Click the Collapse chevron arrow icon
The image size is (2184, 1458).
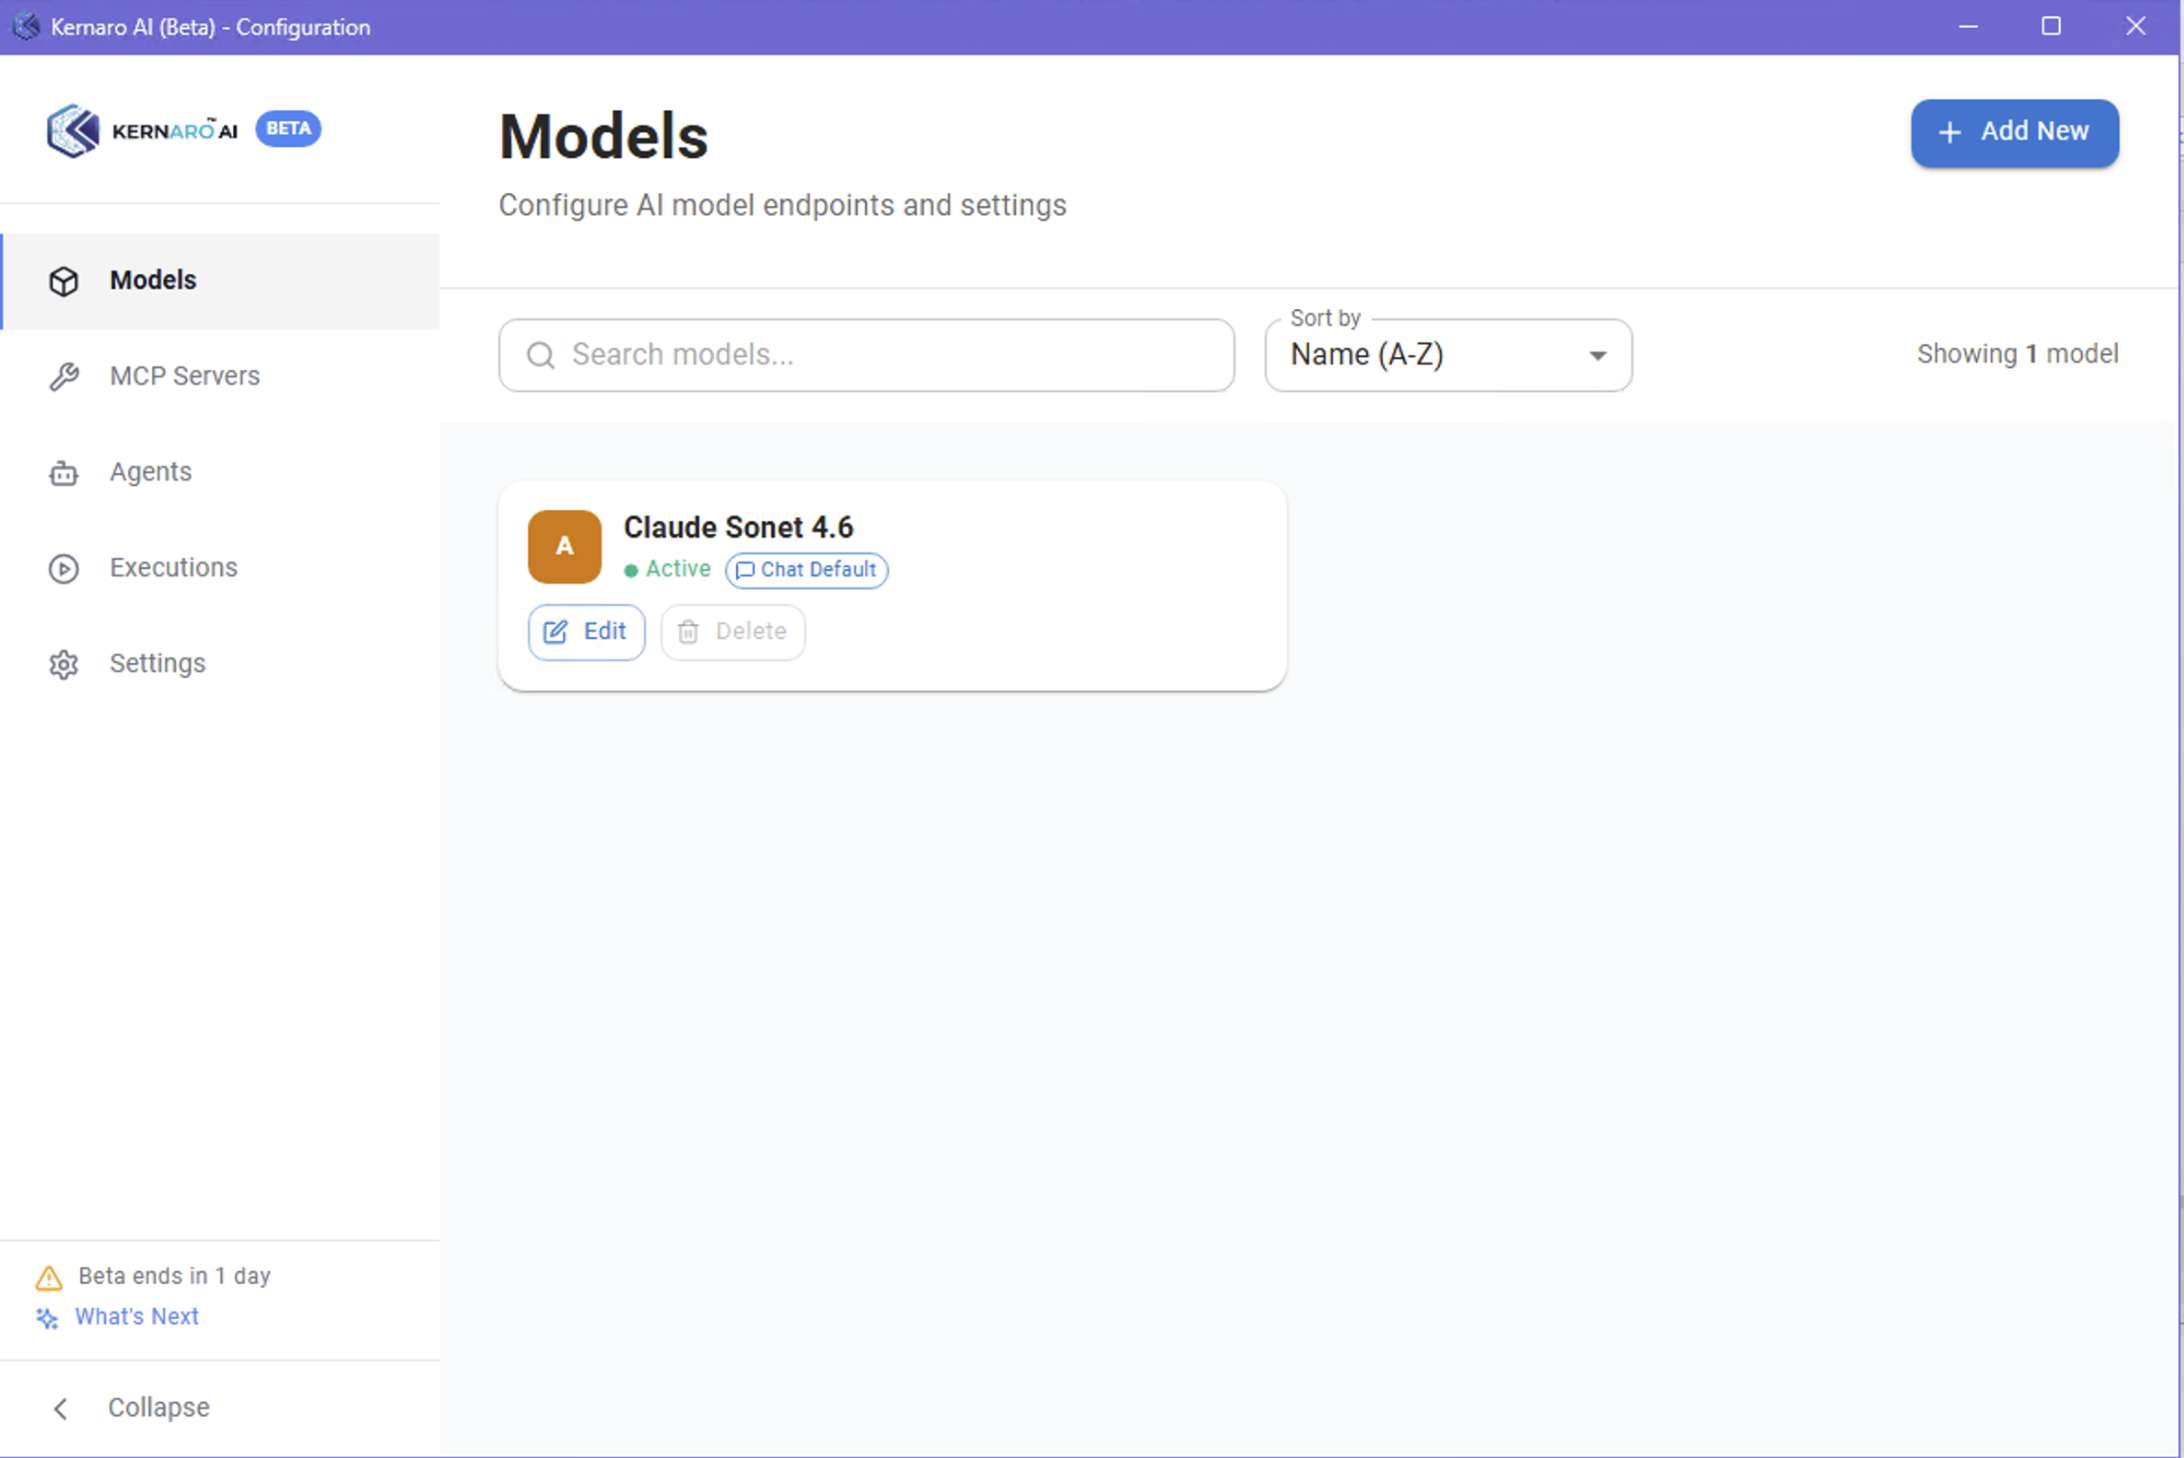click(61, 1408)
